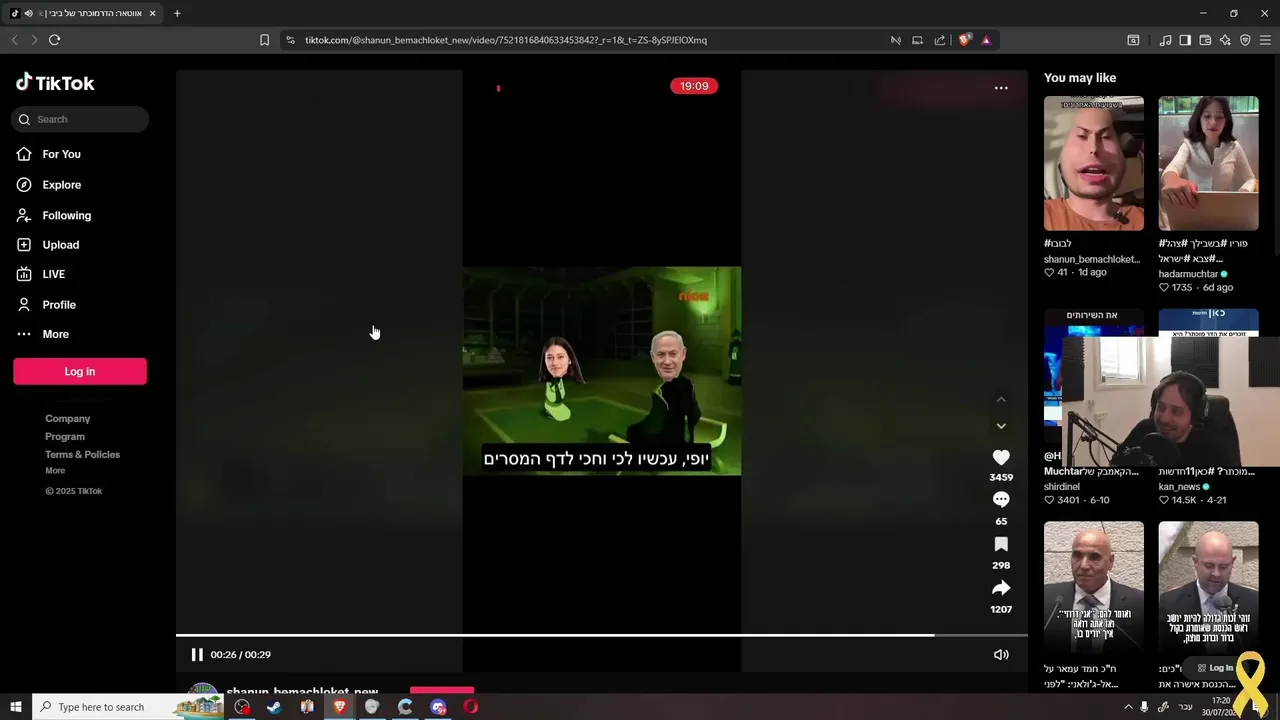Open Terms & Policies link

tap(82, 455)
